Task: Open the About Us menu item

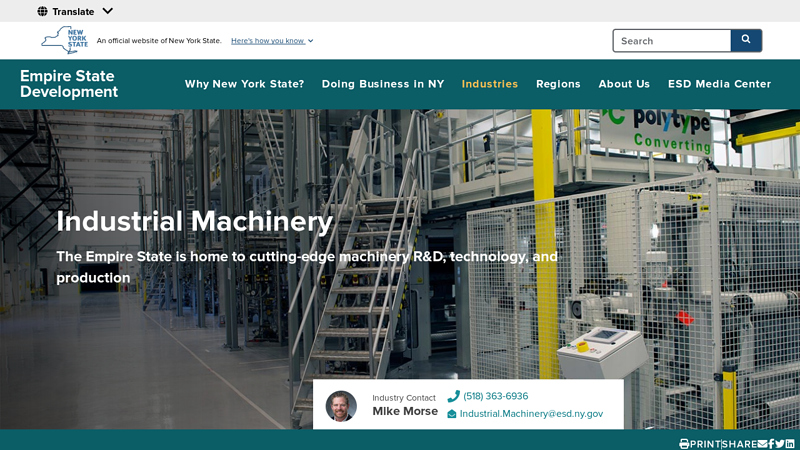Action: [624, 84]
